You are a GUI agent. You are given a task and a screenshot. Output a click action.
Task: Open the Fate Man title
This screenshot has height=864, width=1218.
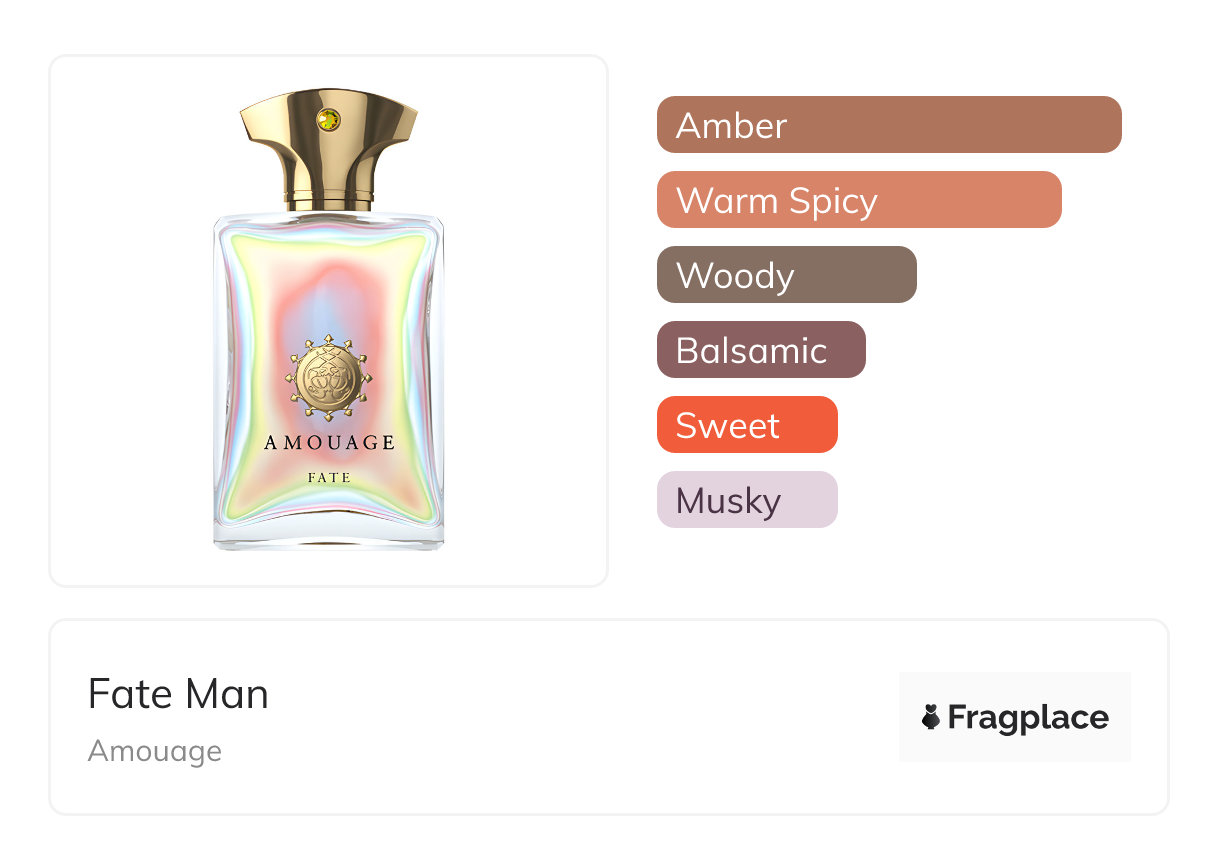click(178, 694)
